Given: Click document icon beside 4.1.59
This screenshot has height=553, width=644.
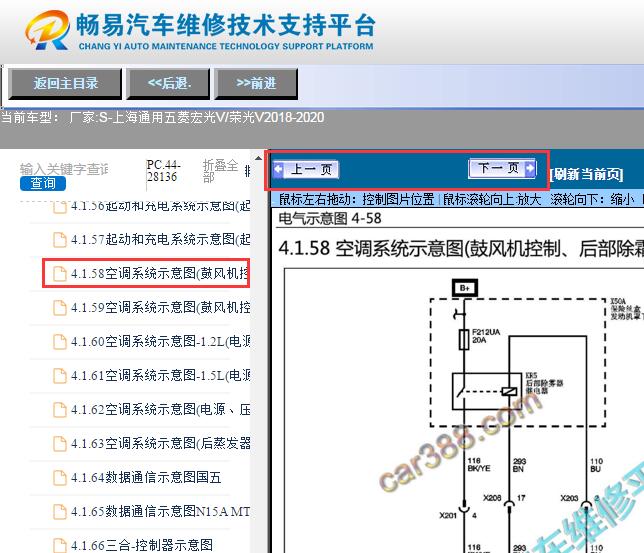Looking at the screenshot, I should click(60, 308).
